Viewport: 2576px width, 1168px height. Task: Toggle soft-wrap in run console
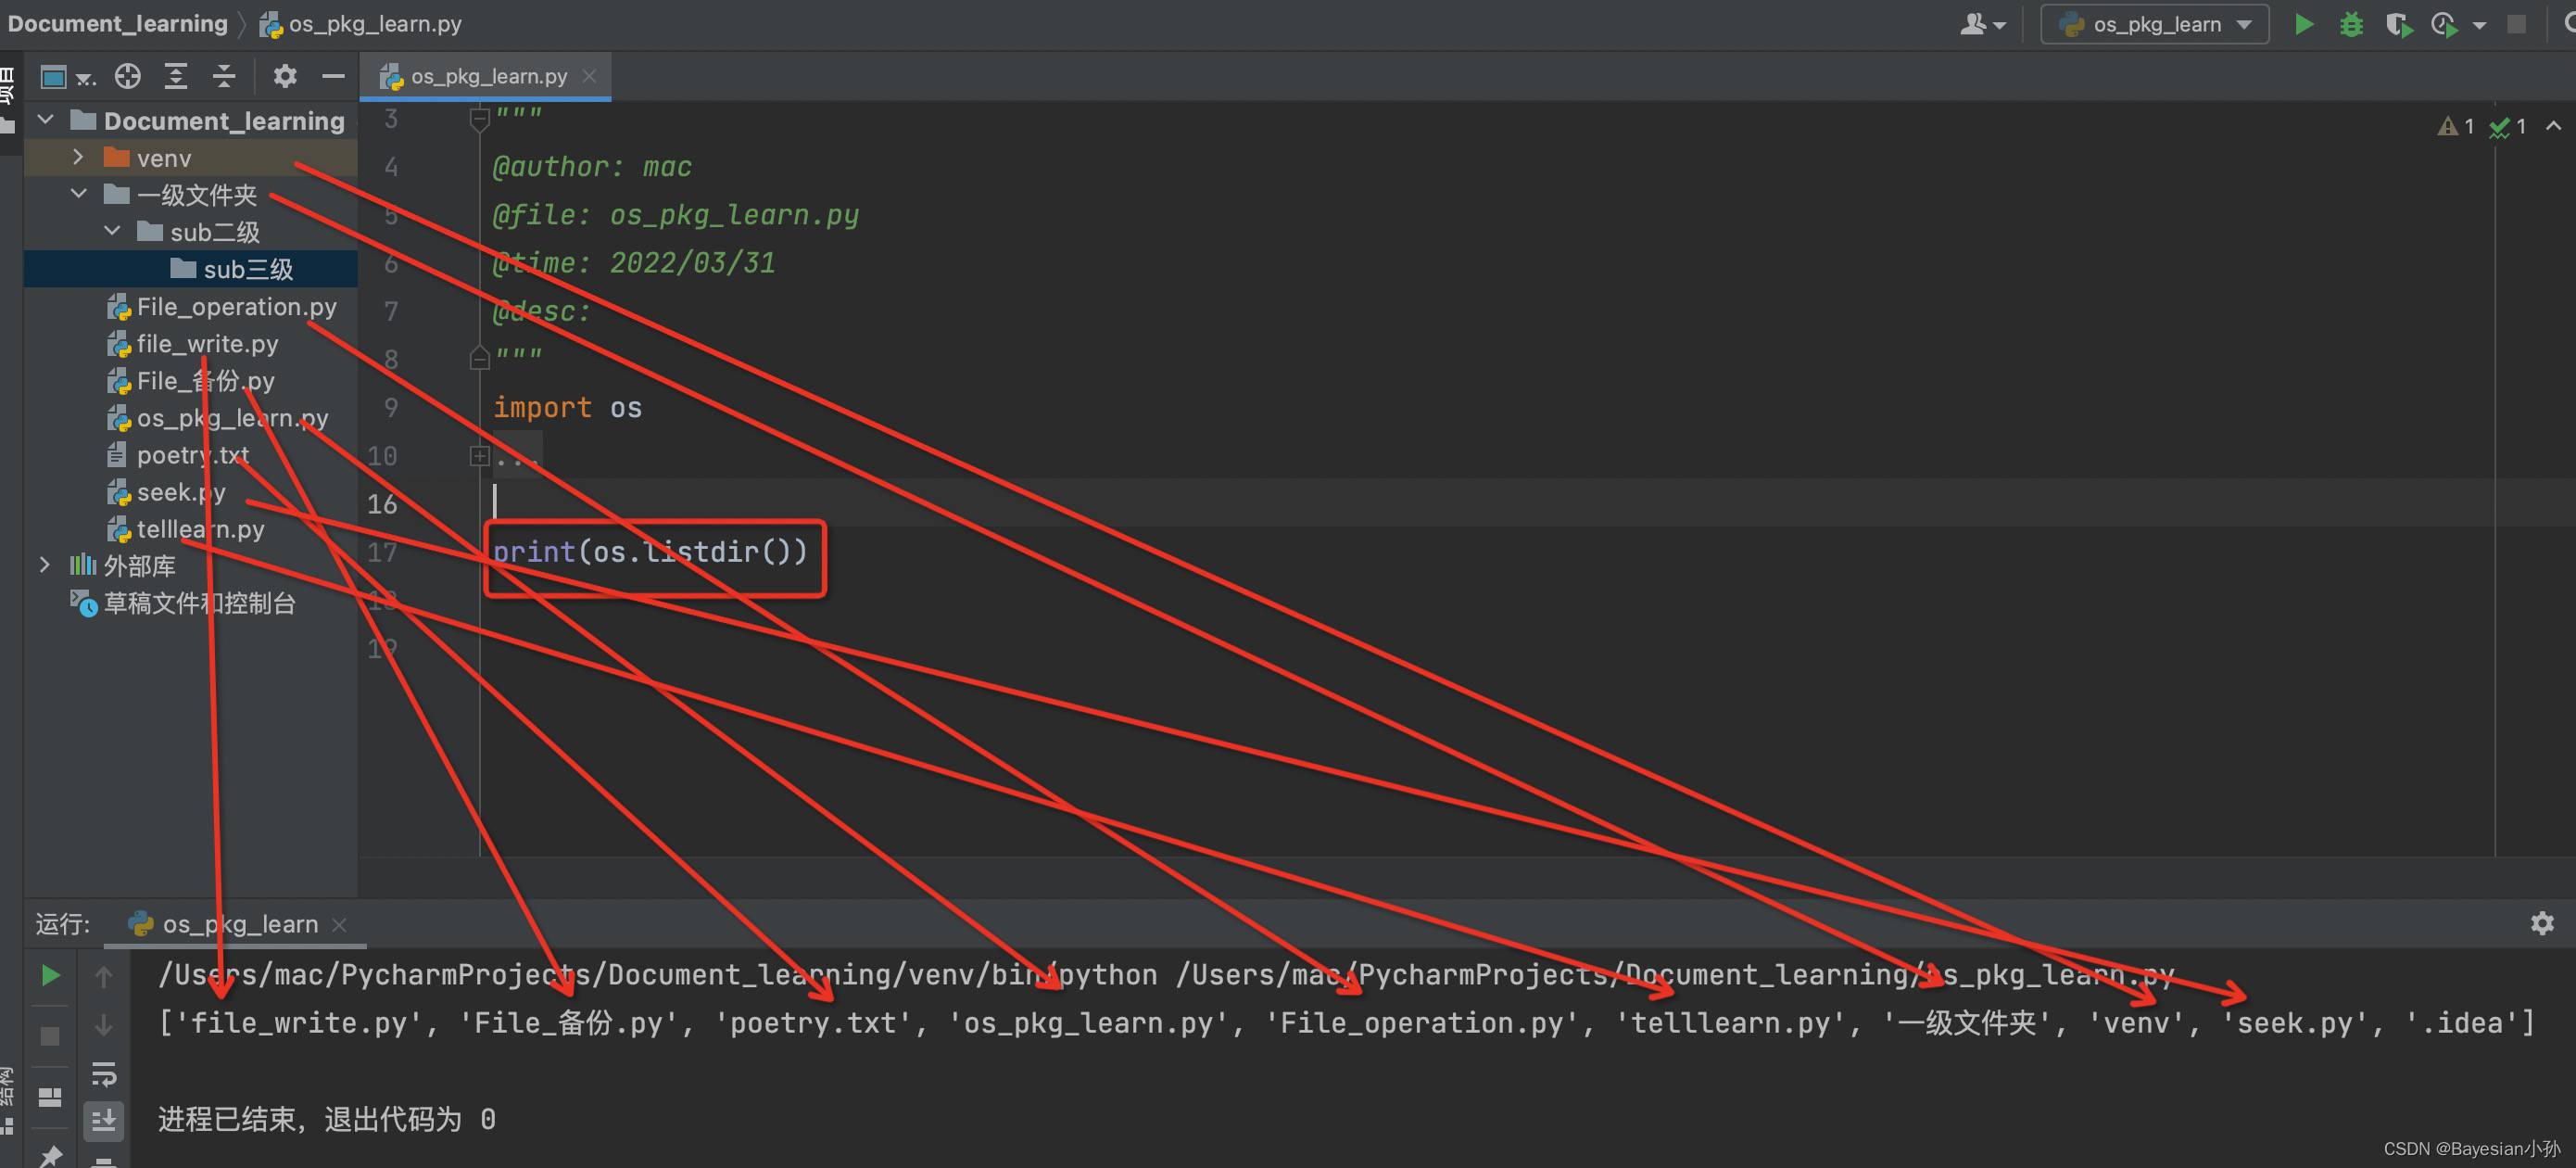tap(104, 1074)
